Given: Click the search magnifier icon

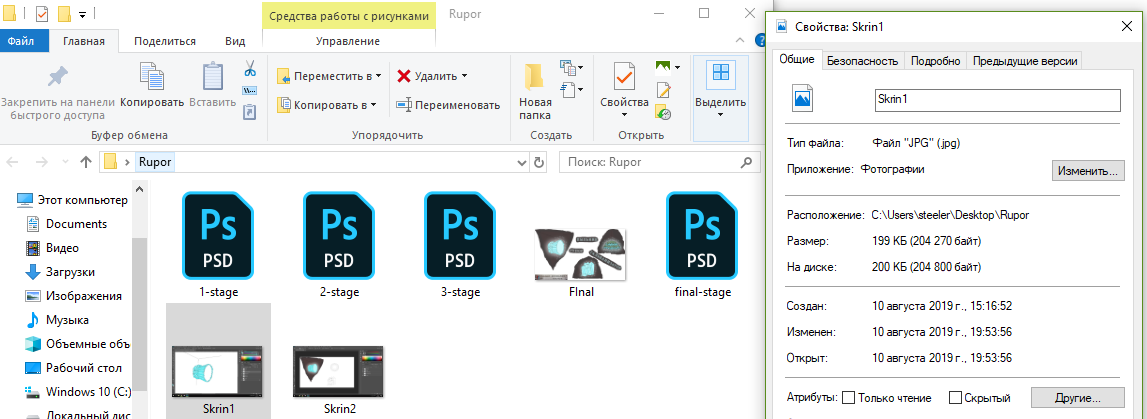Looking at the screenshot, I should click(x=745, y=162).
